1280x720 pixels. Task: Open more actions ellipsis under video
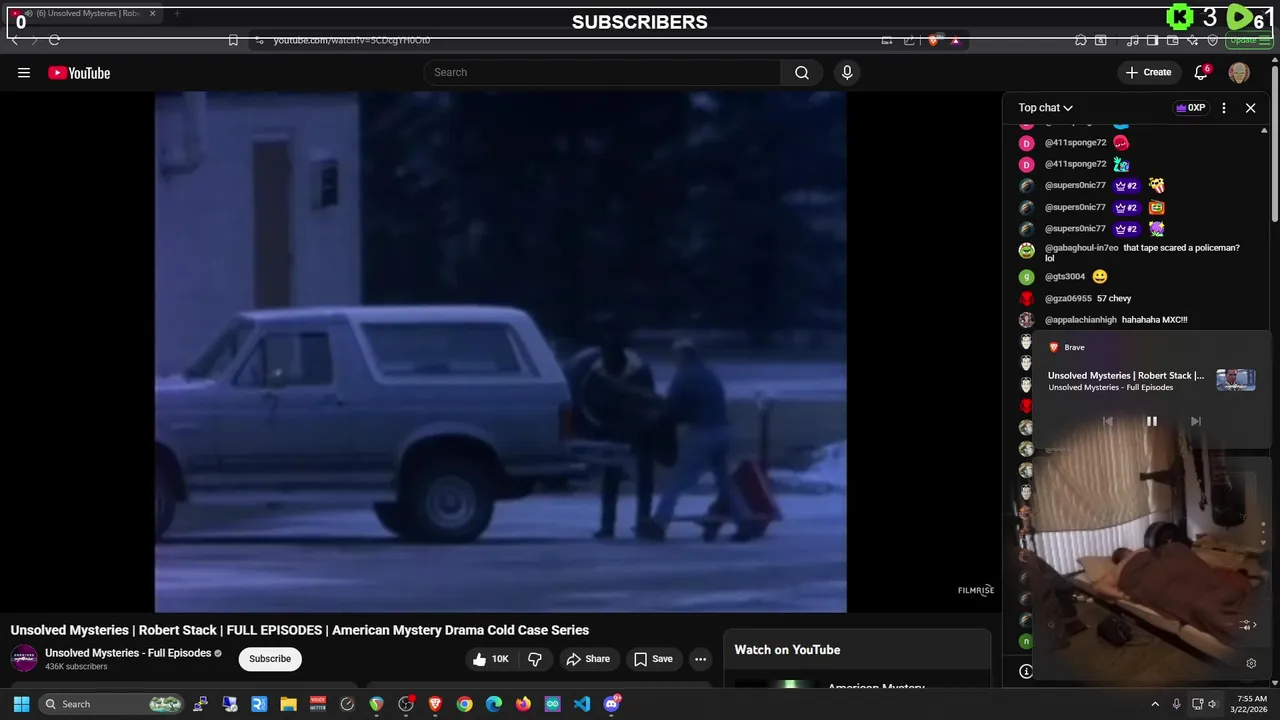701,659
